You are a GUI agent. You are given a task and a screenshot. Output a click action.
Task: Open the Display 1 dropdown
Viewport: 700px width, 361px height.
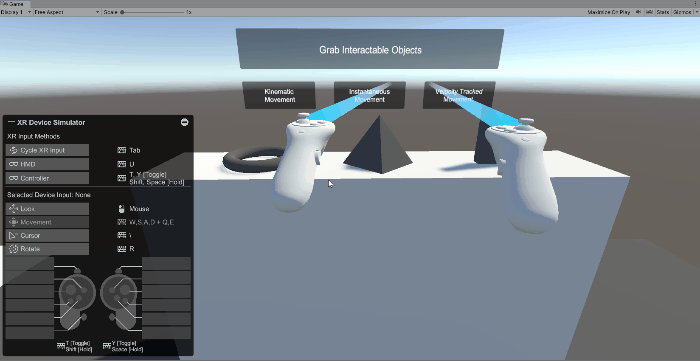16,12
